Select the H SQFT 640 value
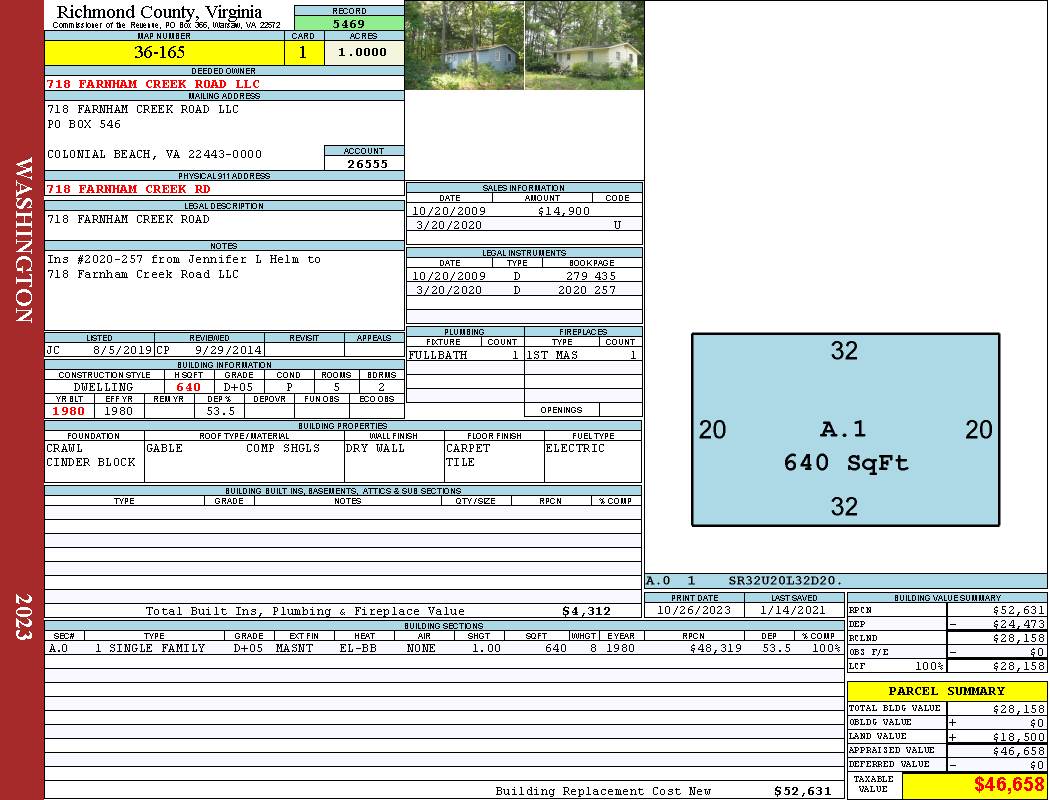This screenshot has width=1050, height=800. [189, 387]
